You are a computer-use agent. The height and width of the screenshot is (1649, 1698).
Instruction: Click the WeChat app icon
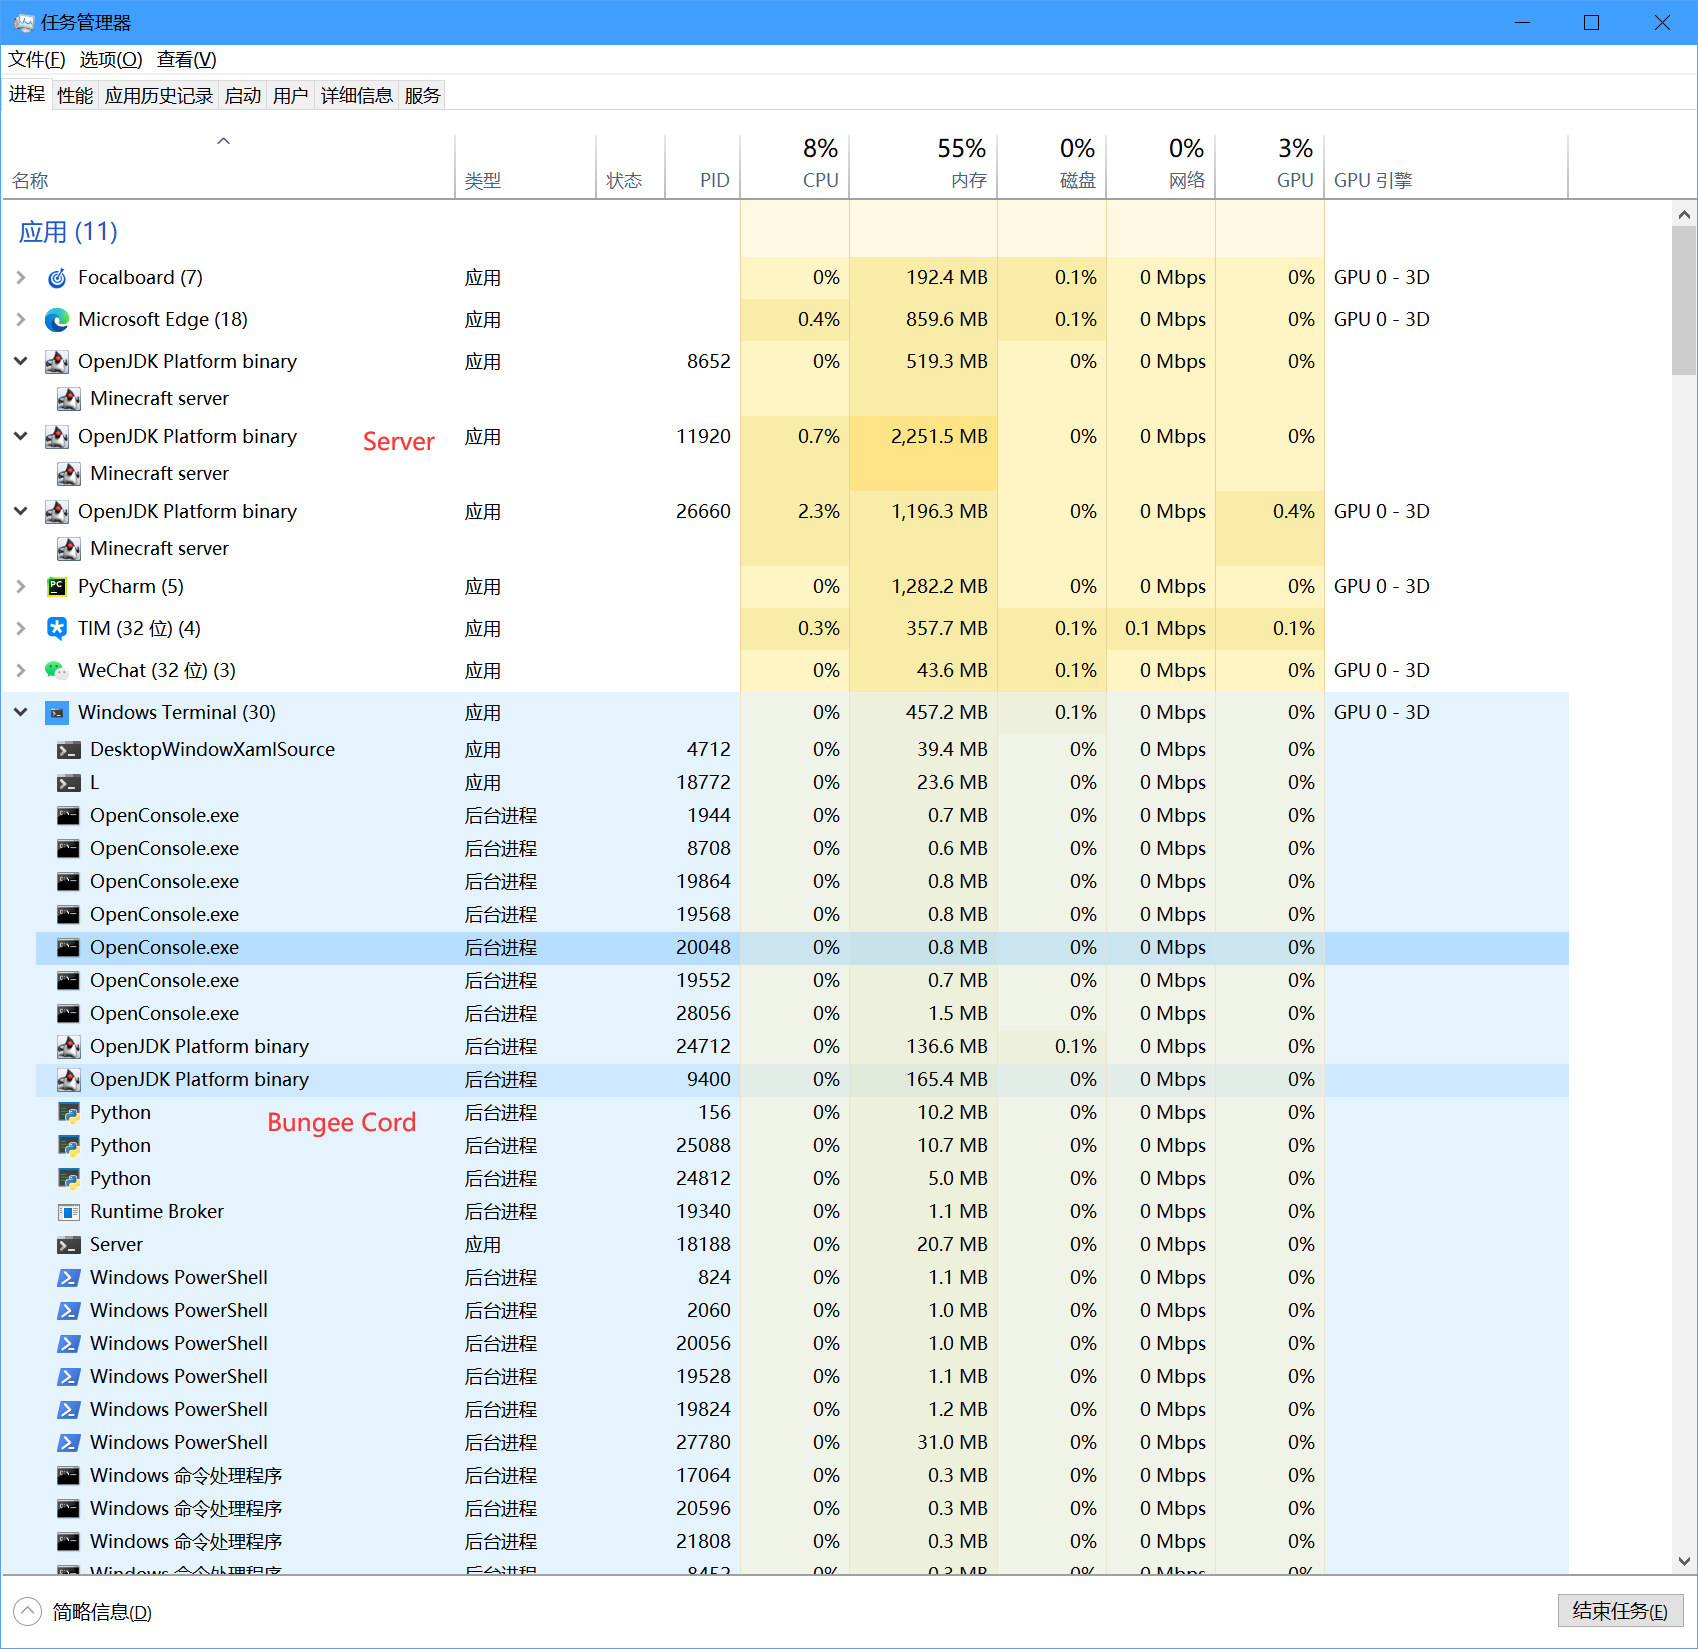coord(57,670)
